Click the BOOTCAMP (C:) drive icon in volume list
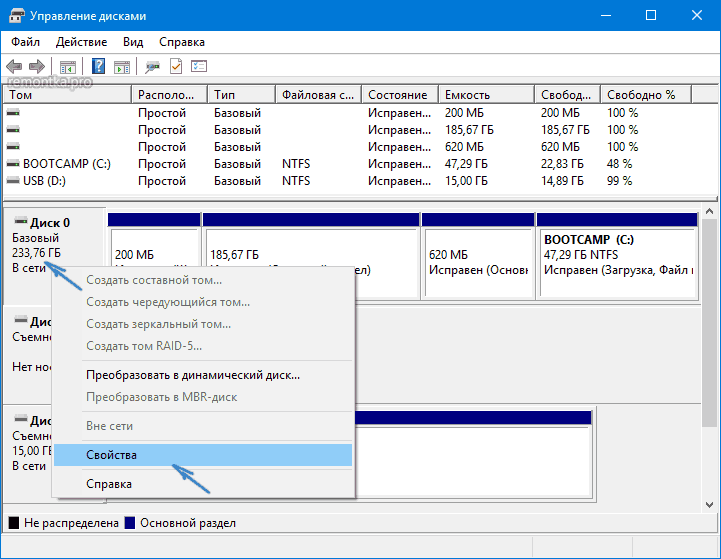 tap(13, 164)
